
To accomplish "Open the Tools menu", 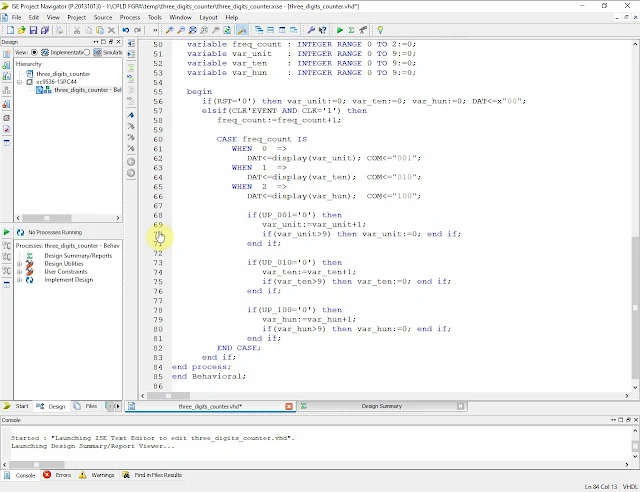I will [155, 18].
